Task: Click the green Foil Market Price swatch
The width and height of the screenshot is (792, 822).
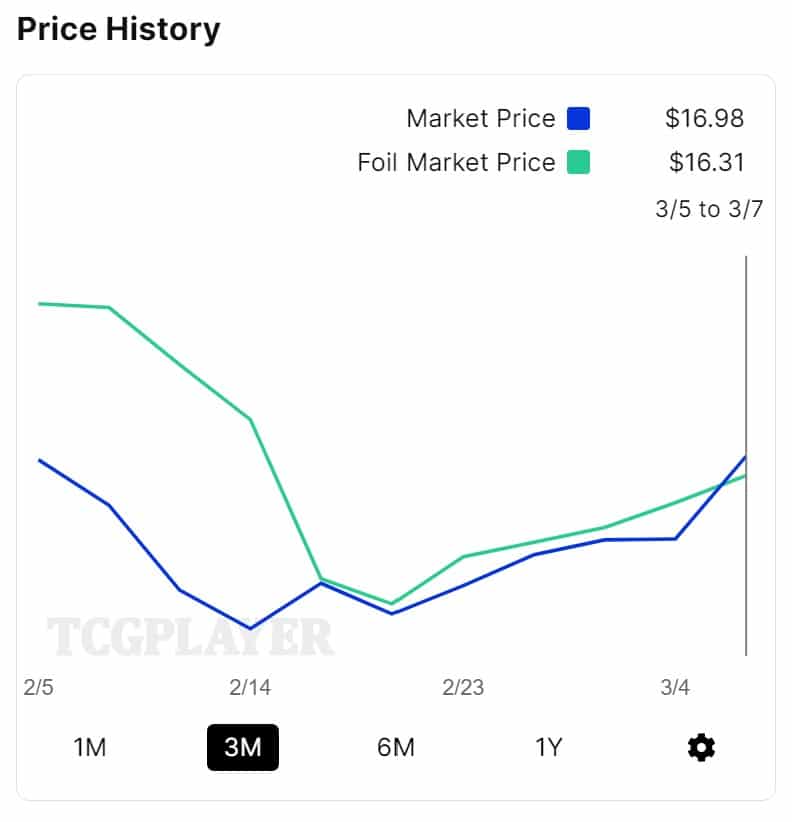Action: pyautogui.click(x=578, y=162)
